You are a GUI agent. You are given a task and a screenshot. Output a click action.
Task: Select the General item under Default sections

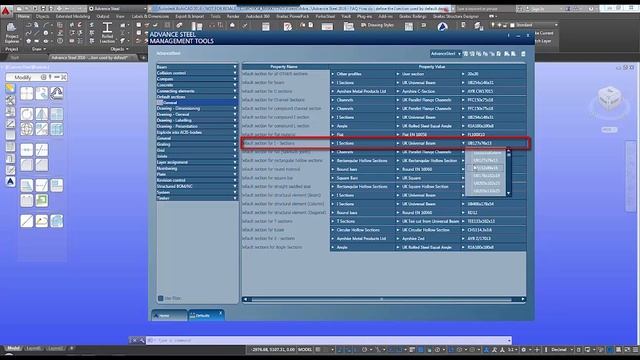coord(197,103)
